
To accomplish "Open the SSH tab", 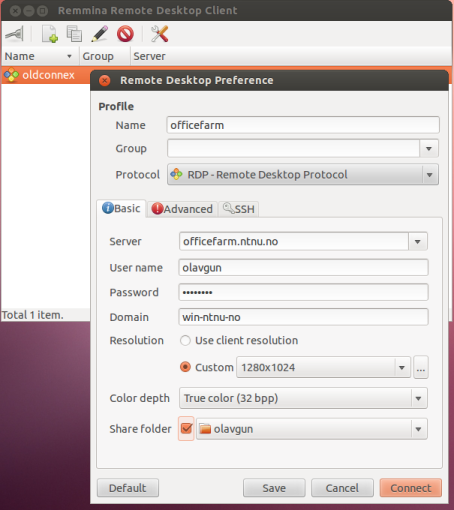I will pos(239,209).
